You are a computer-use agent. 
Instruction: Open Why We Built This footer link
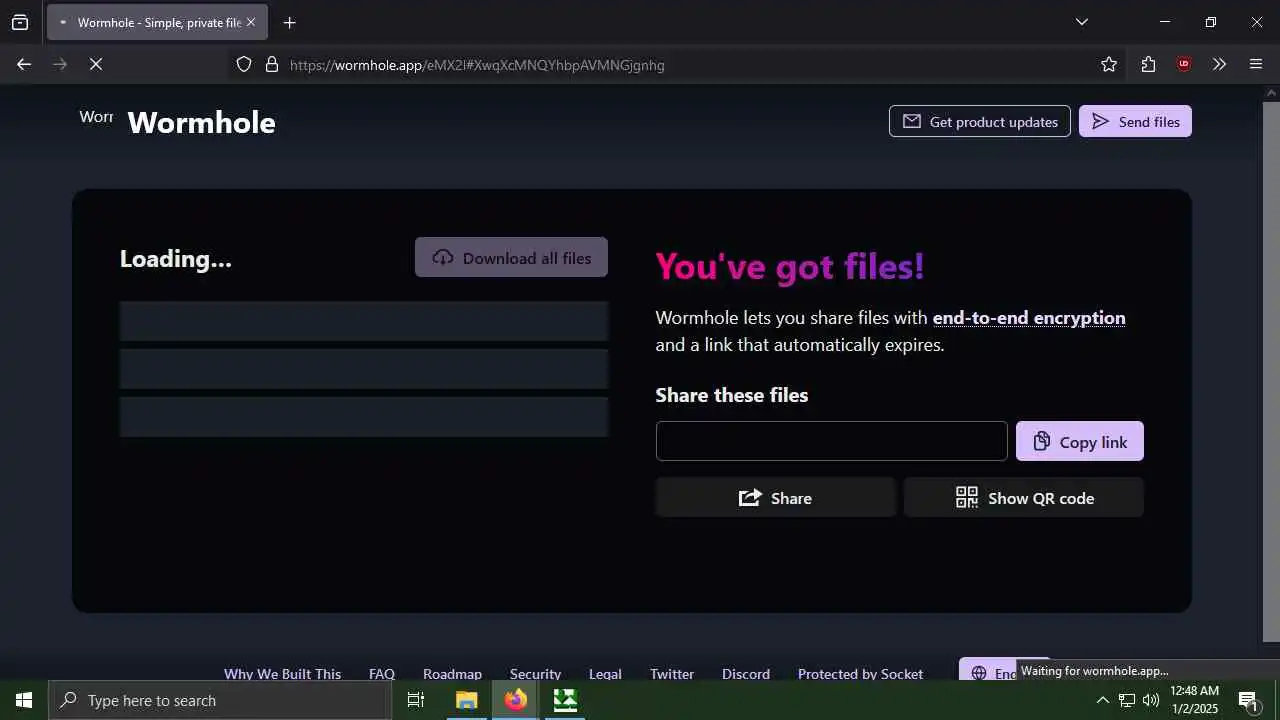click(x=282, y=673)
